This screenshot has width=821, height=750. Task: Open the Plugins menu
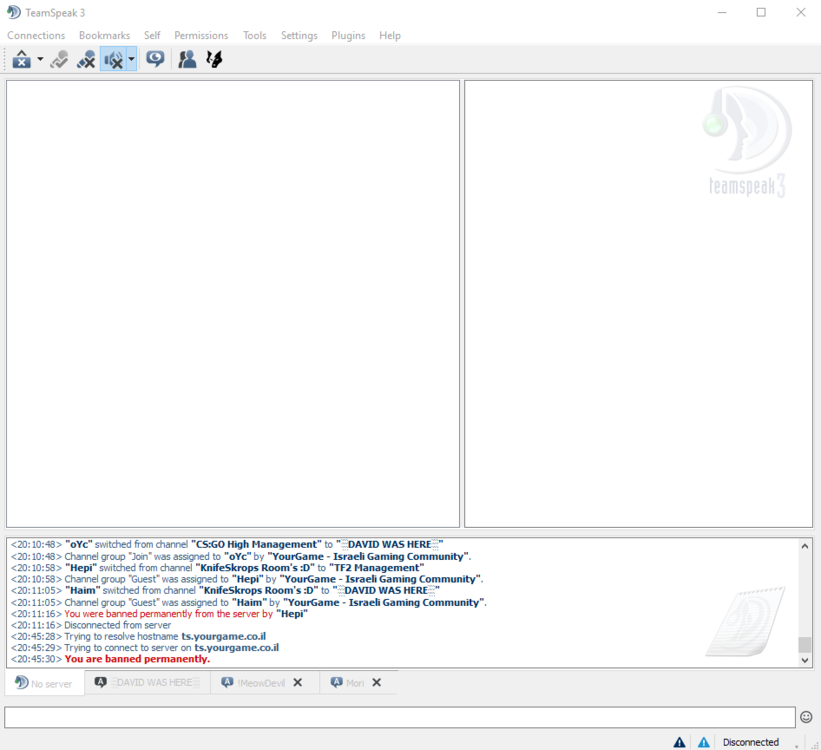[x=348, y=35]
